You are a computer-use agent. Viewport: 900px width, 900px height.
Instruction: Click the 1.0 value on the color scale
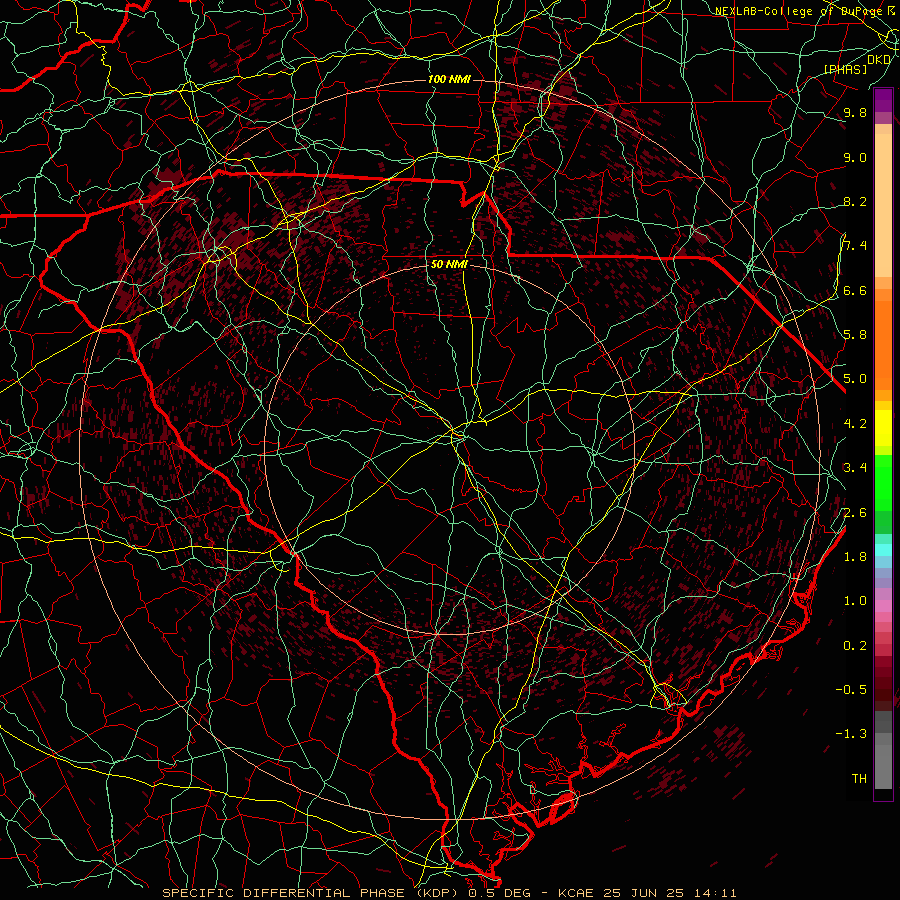pos(855,601)
